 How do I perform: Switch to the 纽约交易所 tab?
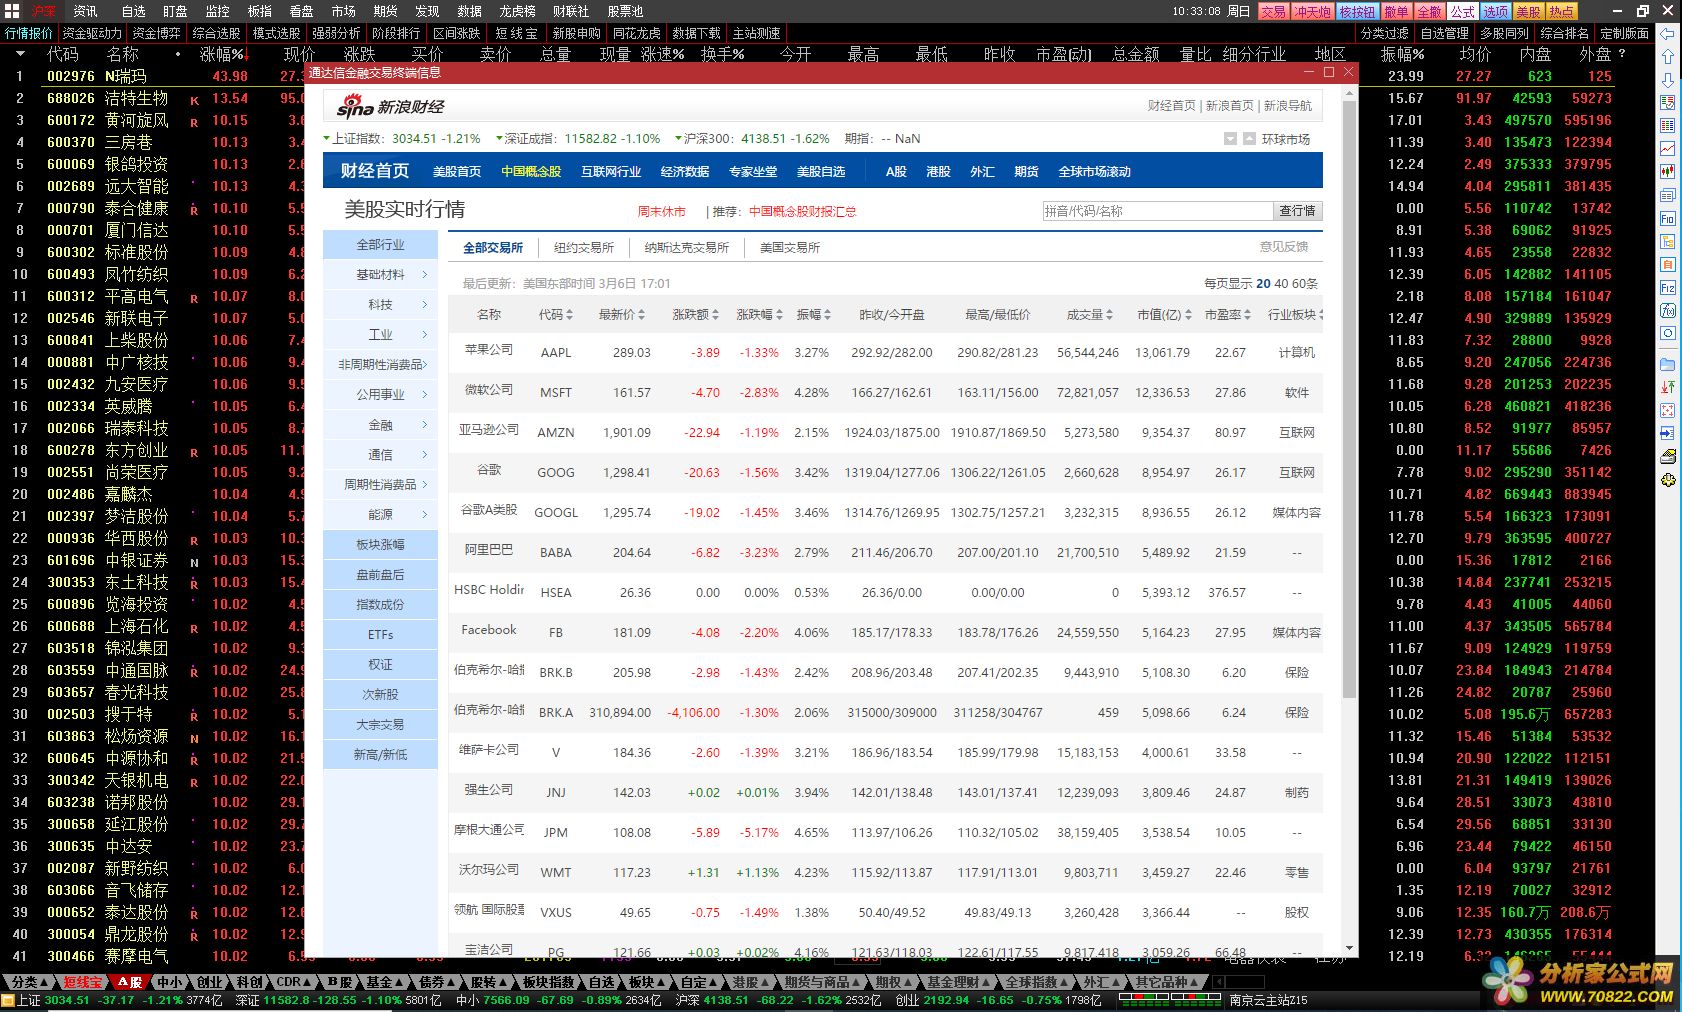pos(584,247)
